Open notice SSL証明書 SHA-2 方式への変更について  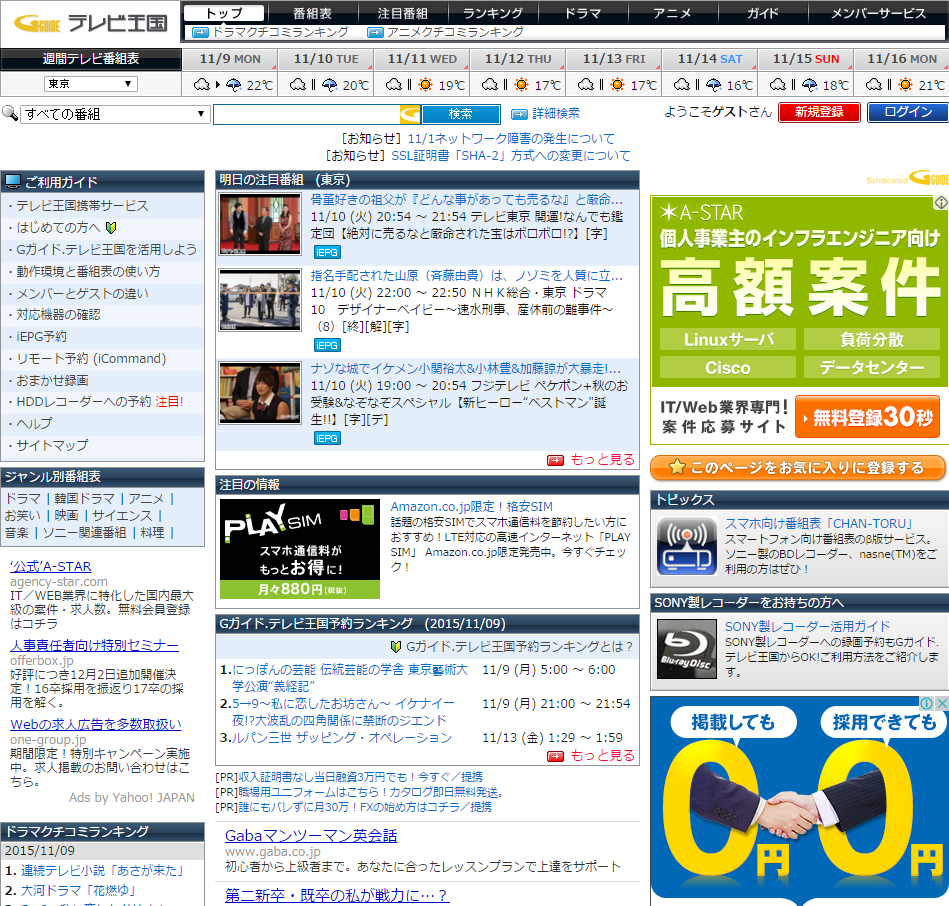point(511,156)
